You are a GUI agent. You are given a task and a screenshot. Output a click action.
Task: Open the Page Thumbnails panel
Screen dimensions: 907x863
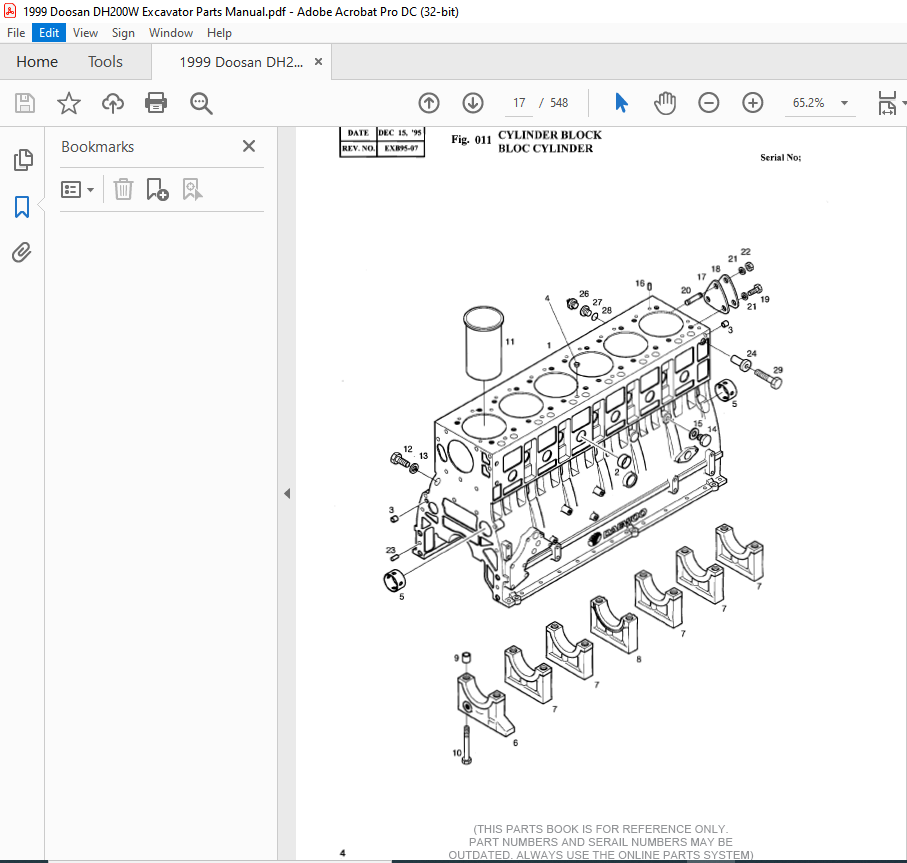tap(23, 160)
